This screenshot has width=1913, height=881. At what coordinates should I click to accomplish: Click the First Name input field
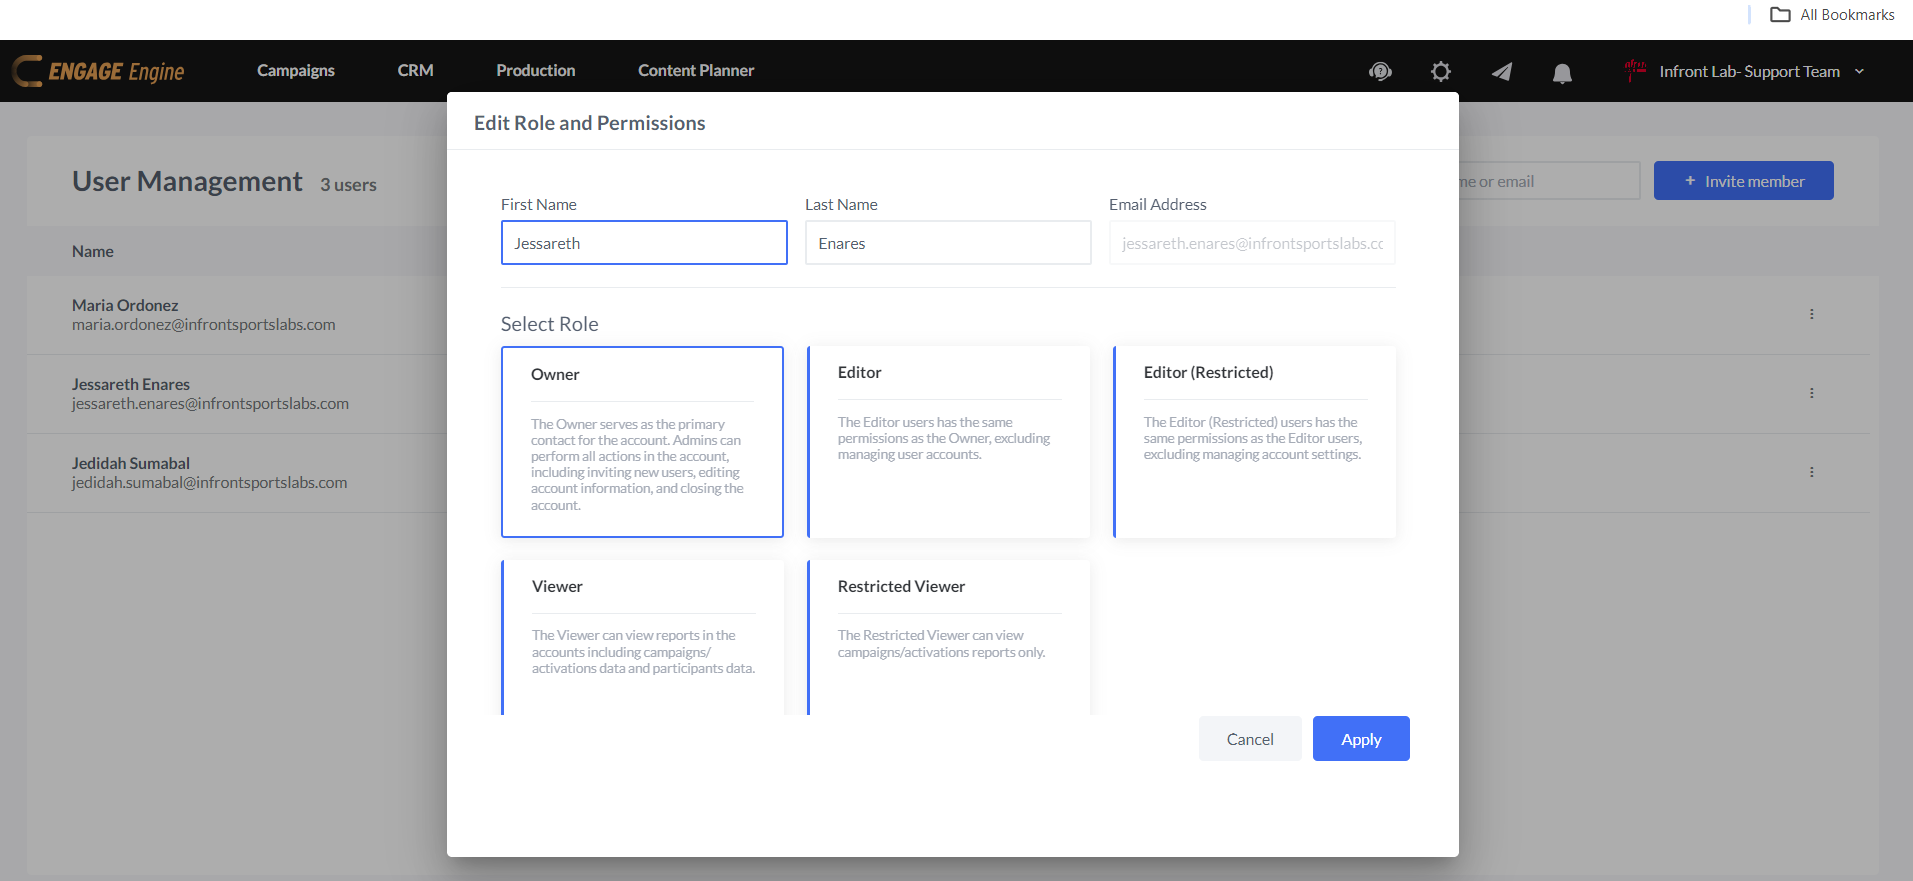[x=644, y=243]
